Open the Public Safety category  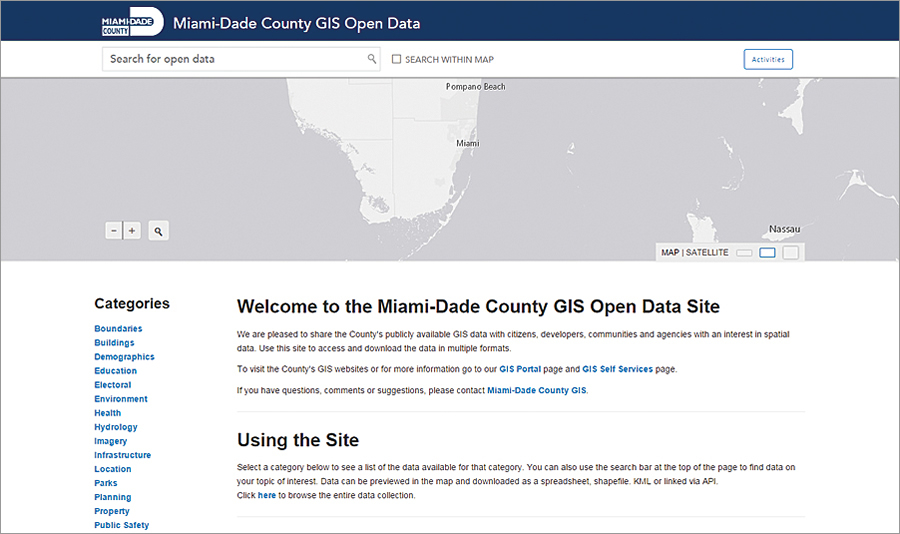pyautogui.click(x=122, y=525)
